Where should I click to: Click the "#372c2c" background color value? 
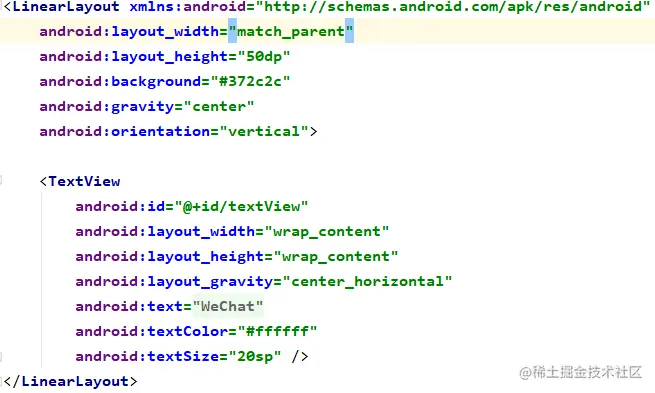tap(250, 81)
